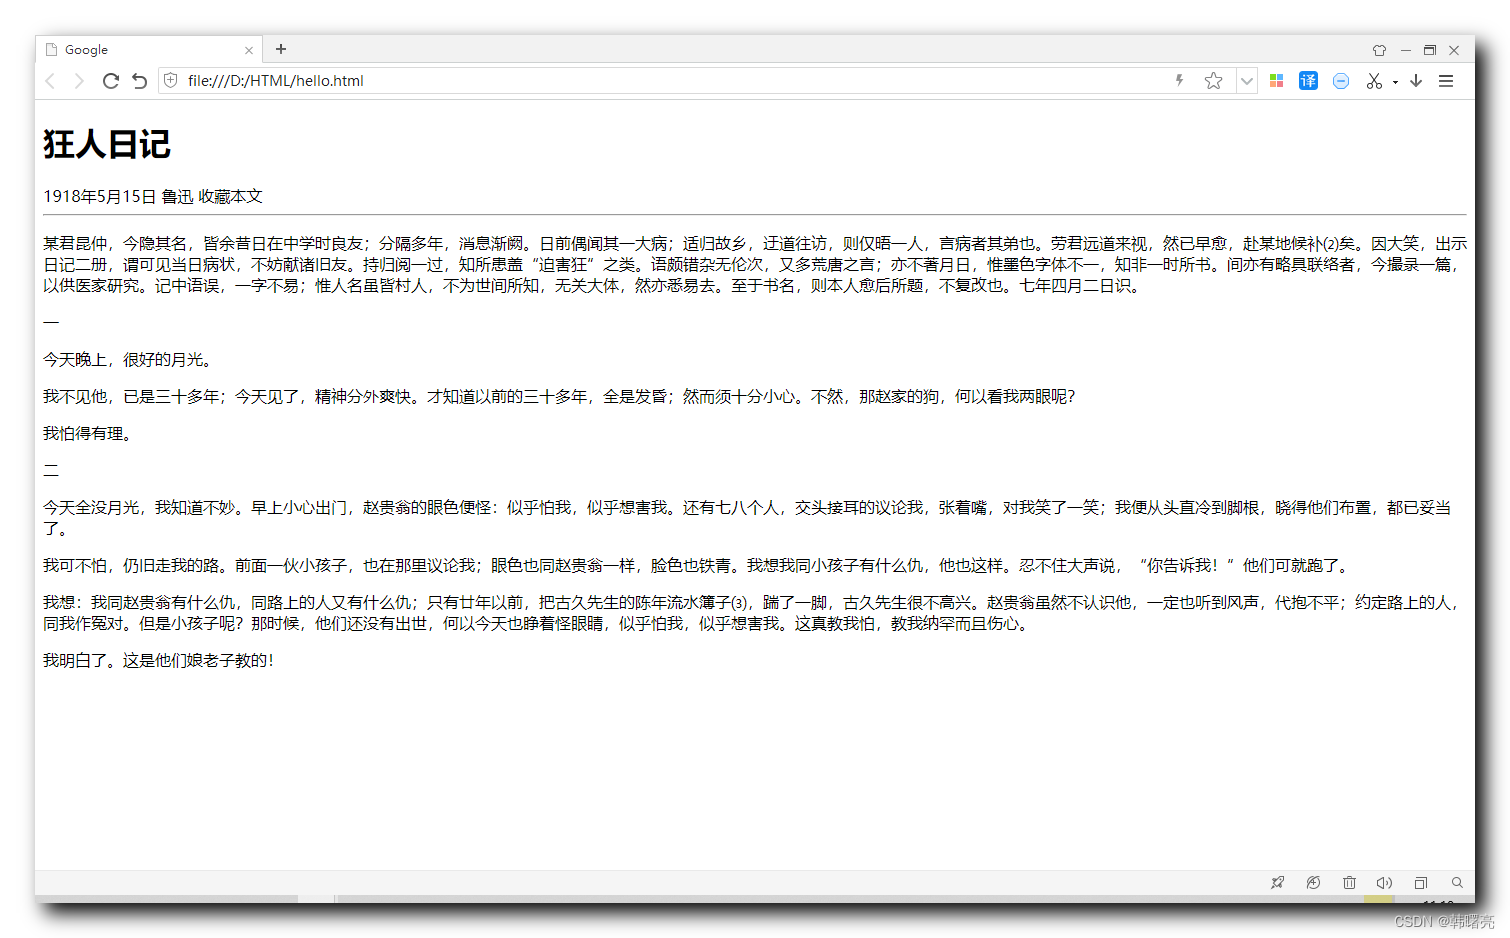1510x938 pixels.
Task: Bookmark the page with the star icon
Action: (1214, 81)
